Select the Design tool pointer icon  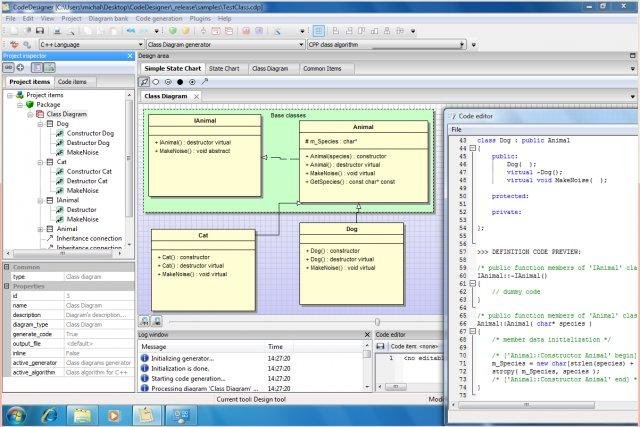[144, 82]
